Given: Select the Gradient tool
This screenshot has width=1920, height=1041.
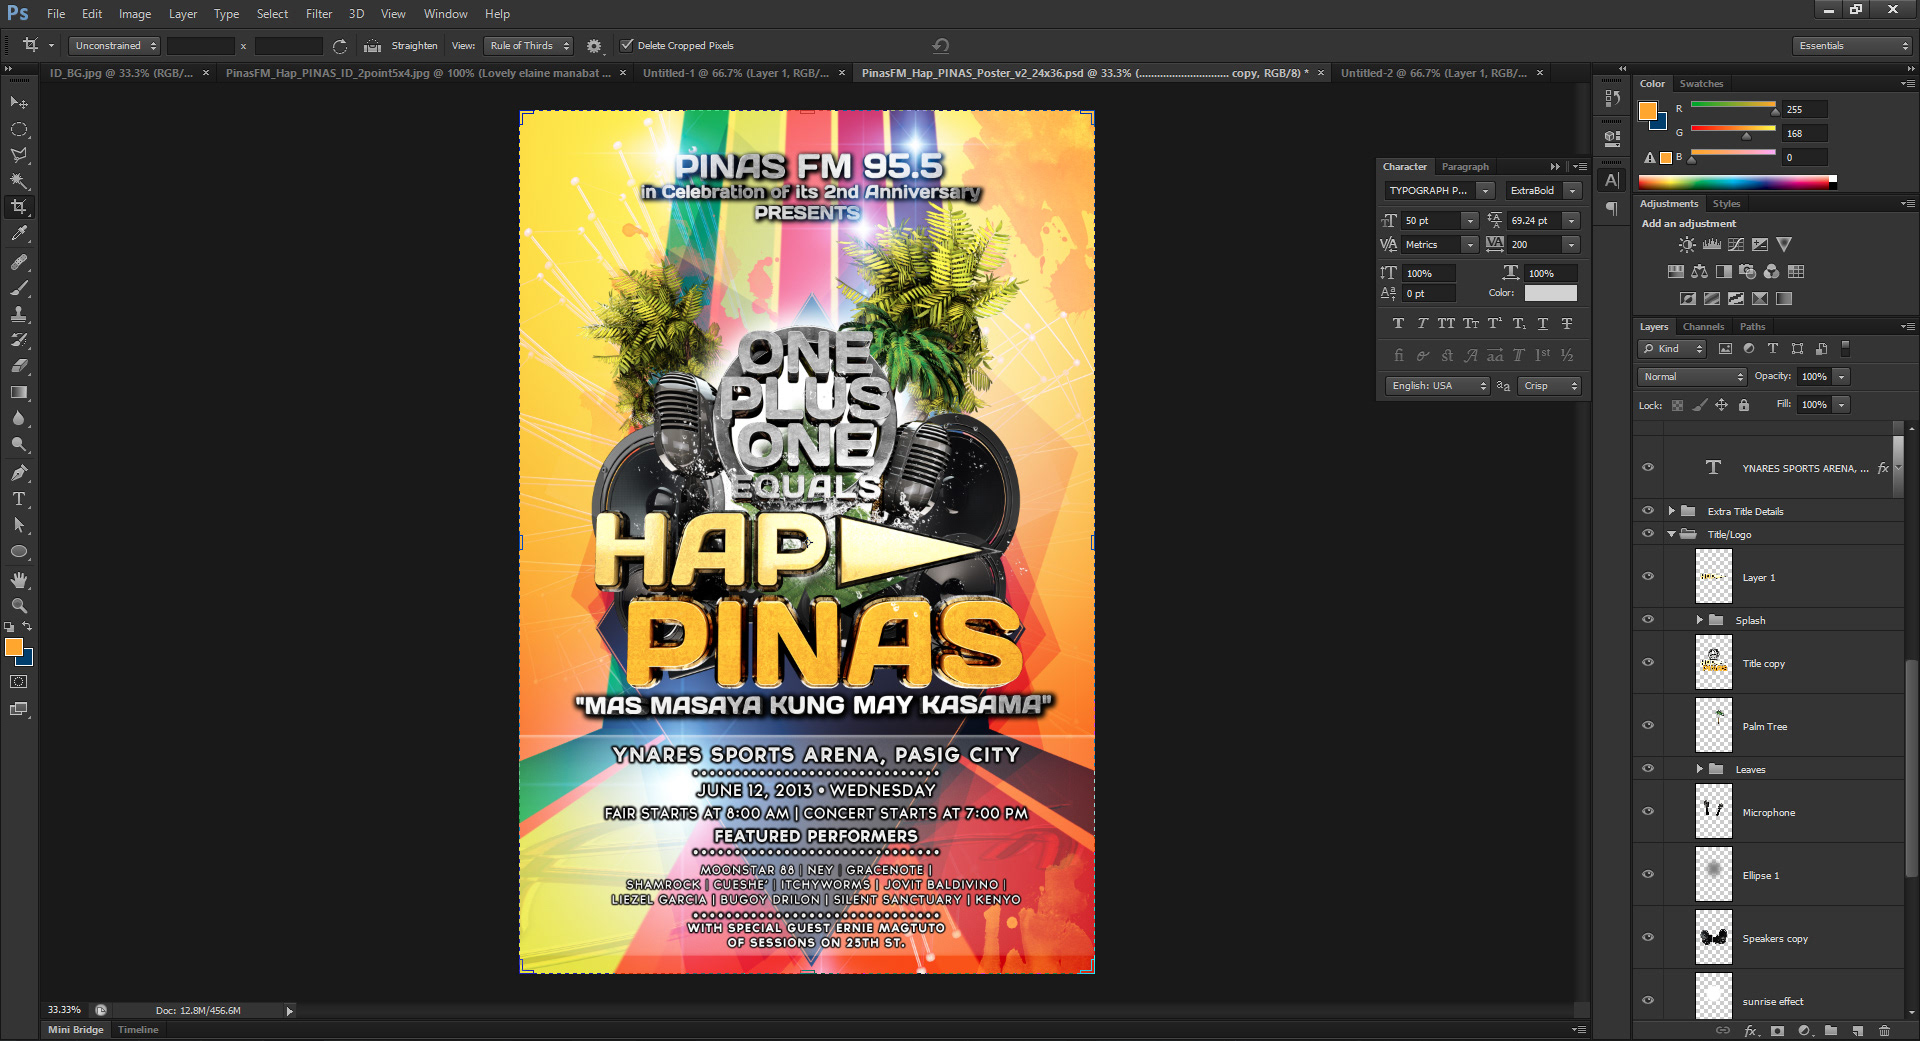Looking at the screenshot, I should pyautogui.click(x=19, y=392).
